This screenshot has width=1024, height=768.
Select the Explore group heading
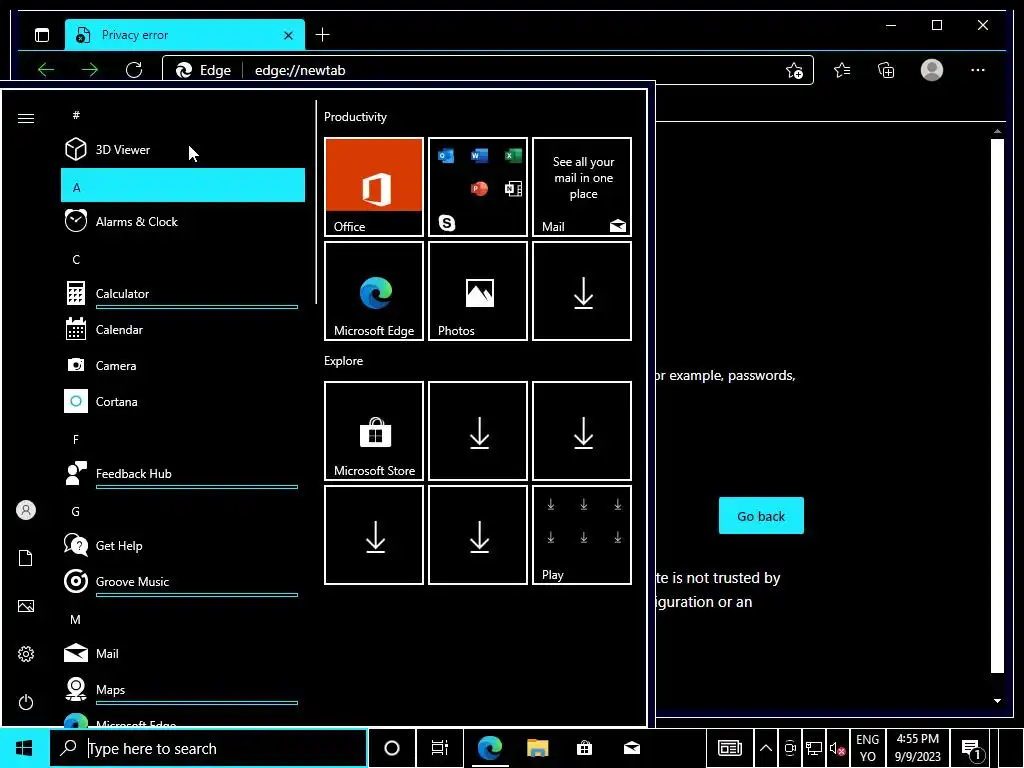point(344,360)
